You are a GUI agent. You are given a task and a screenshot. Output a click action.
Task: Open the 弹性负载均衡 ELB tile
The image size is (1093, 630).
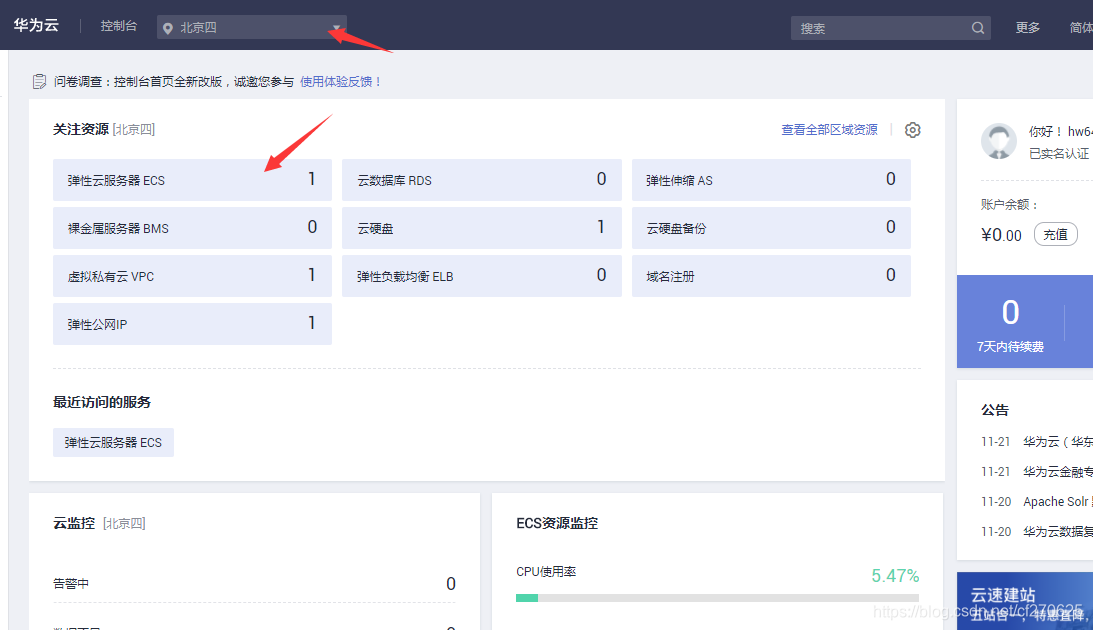coord(482,276)
